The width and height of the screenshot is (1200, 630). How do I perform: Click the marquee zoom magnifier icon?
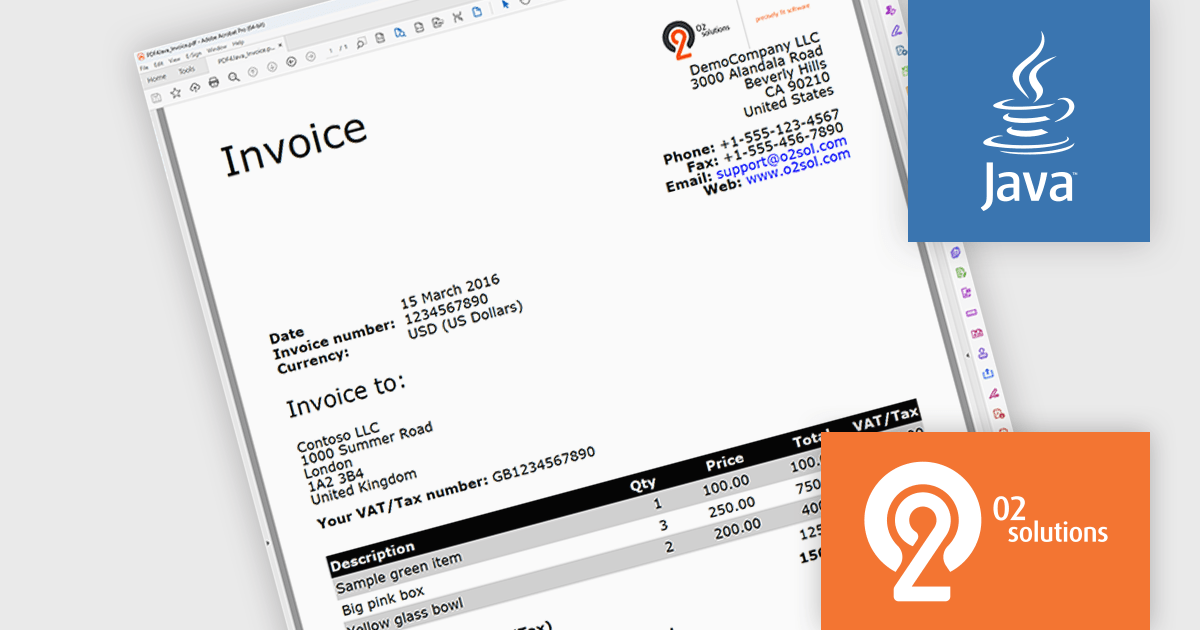point(361,41)
